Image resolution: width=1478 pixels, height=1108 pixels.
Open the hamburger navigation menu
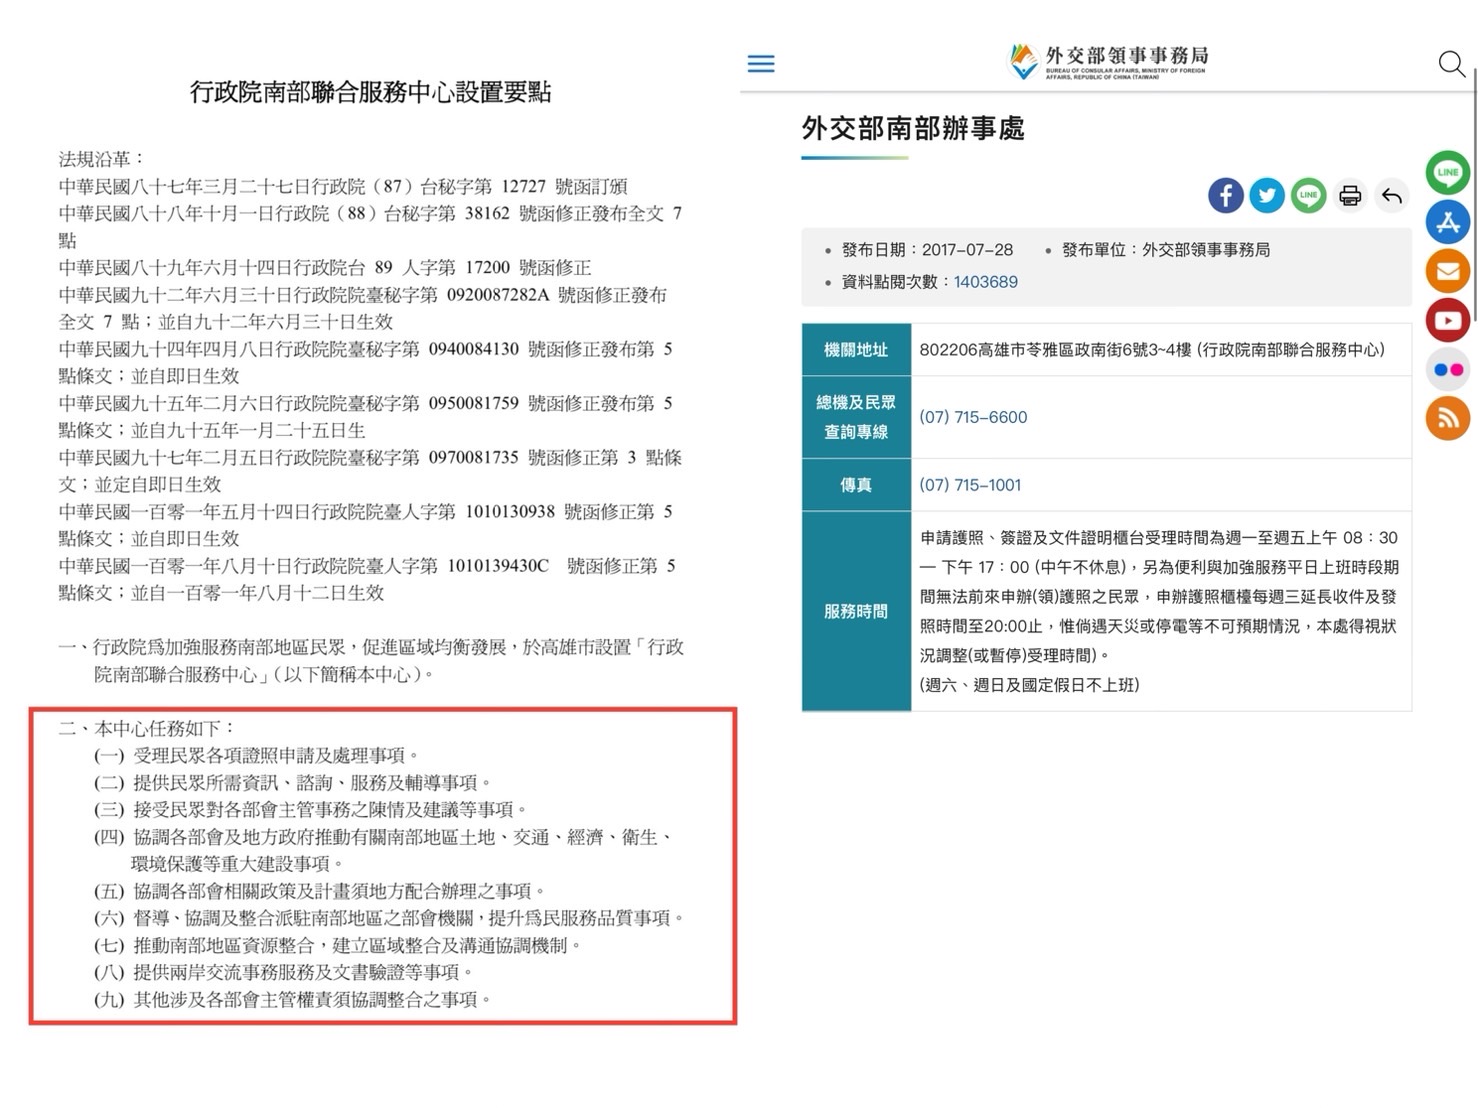(761, 64)
